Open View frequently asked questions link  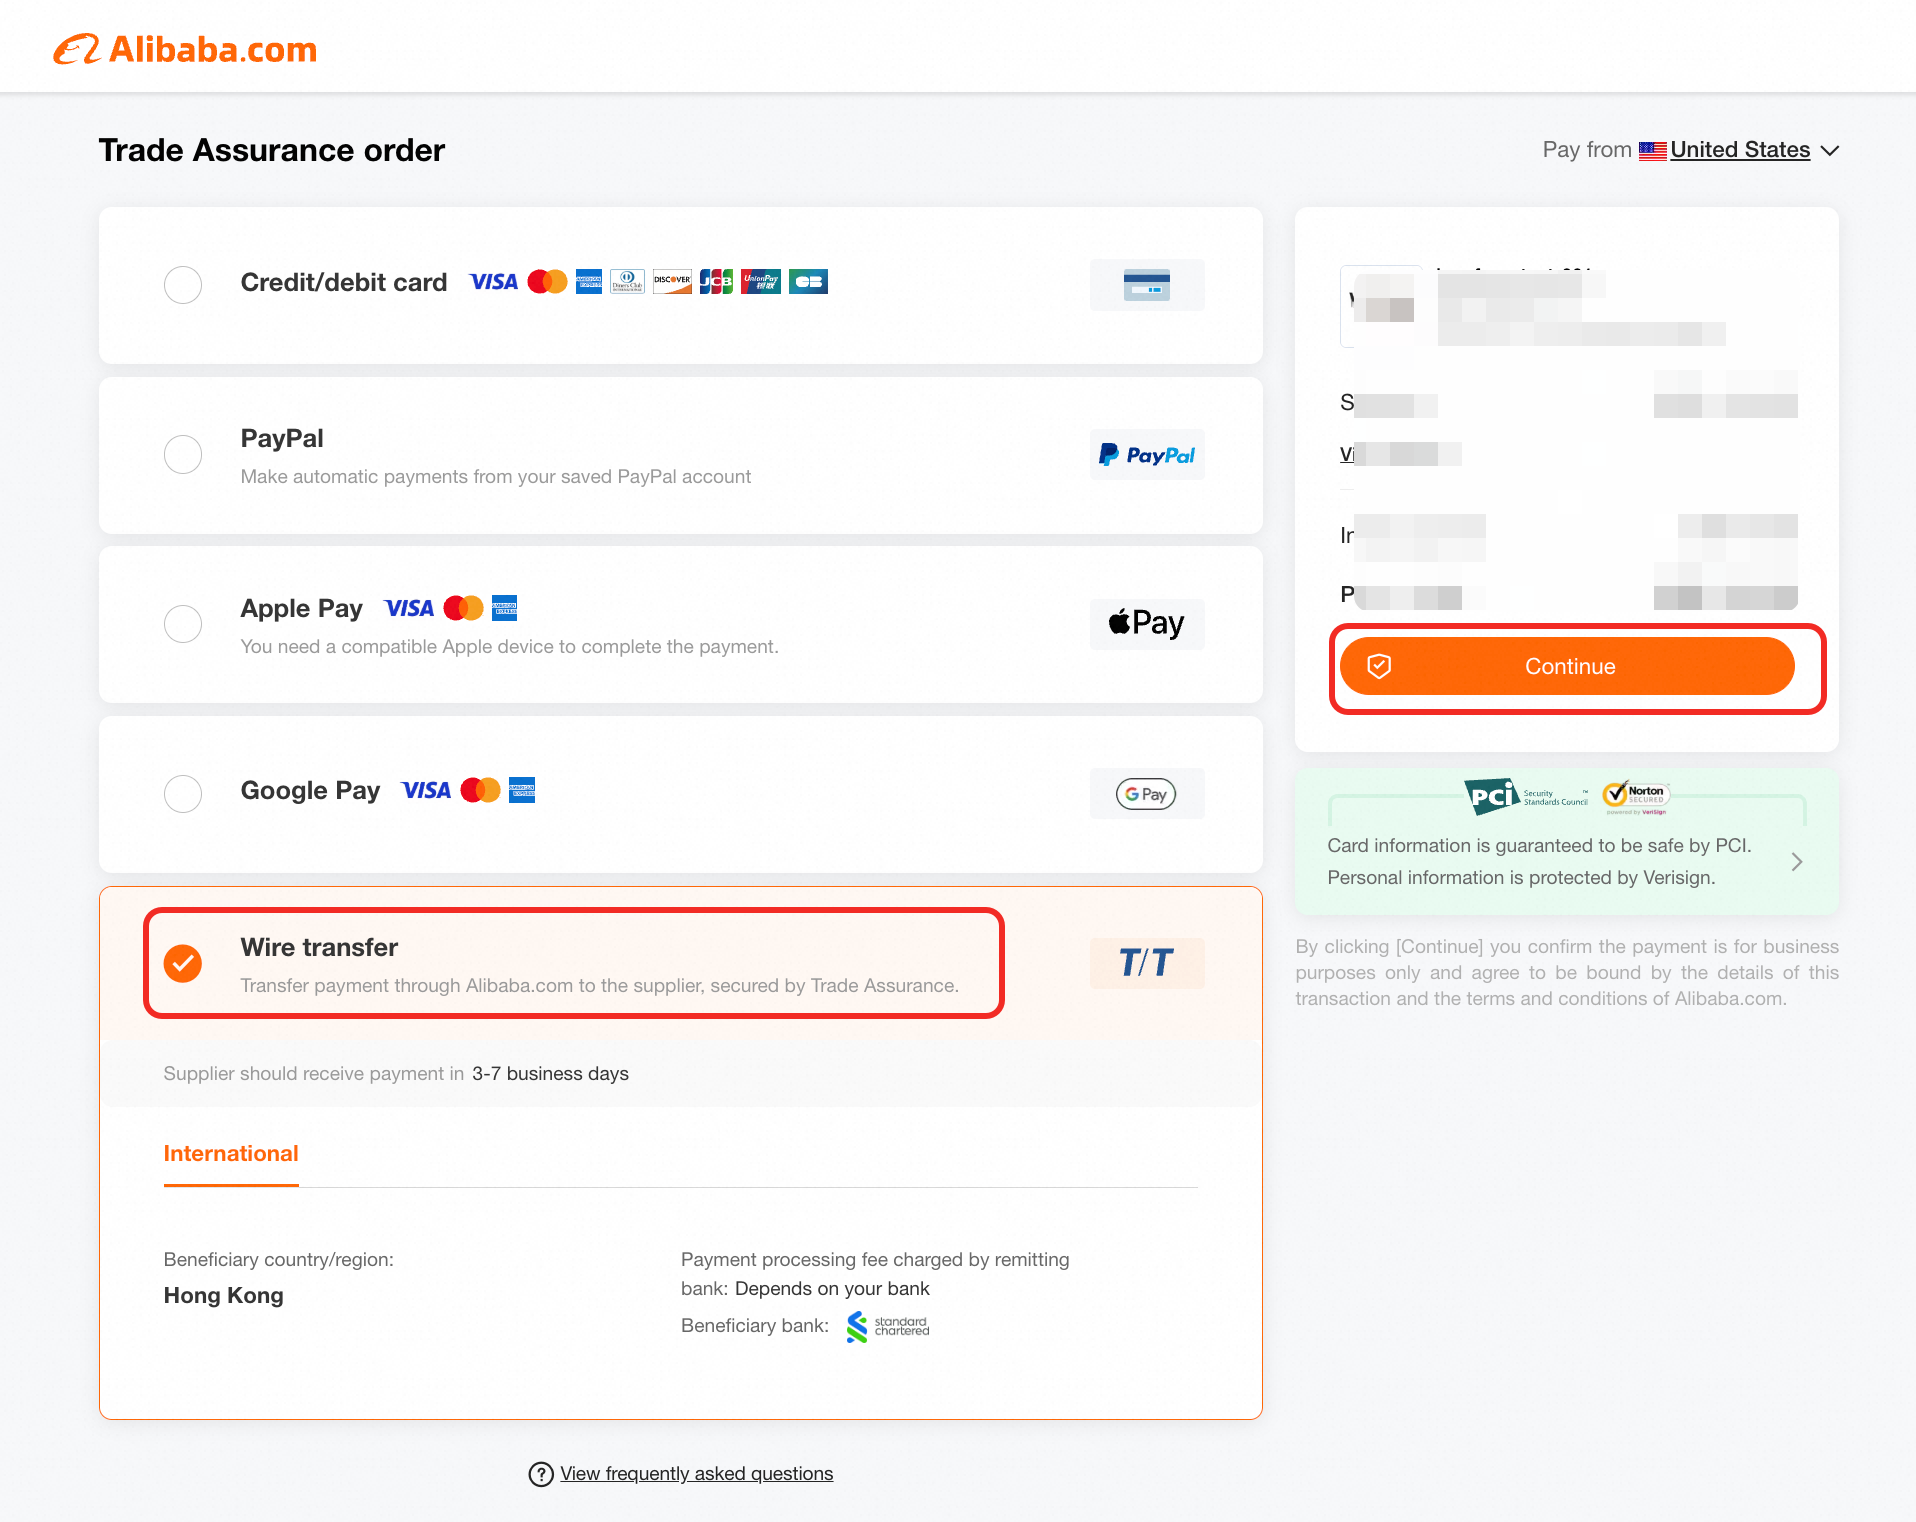point(696,1474)
